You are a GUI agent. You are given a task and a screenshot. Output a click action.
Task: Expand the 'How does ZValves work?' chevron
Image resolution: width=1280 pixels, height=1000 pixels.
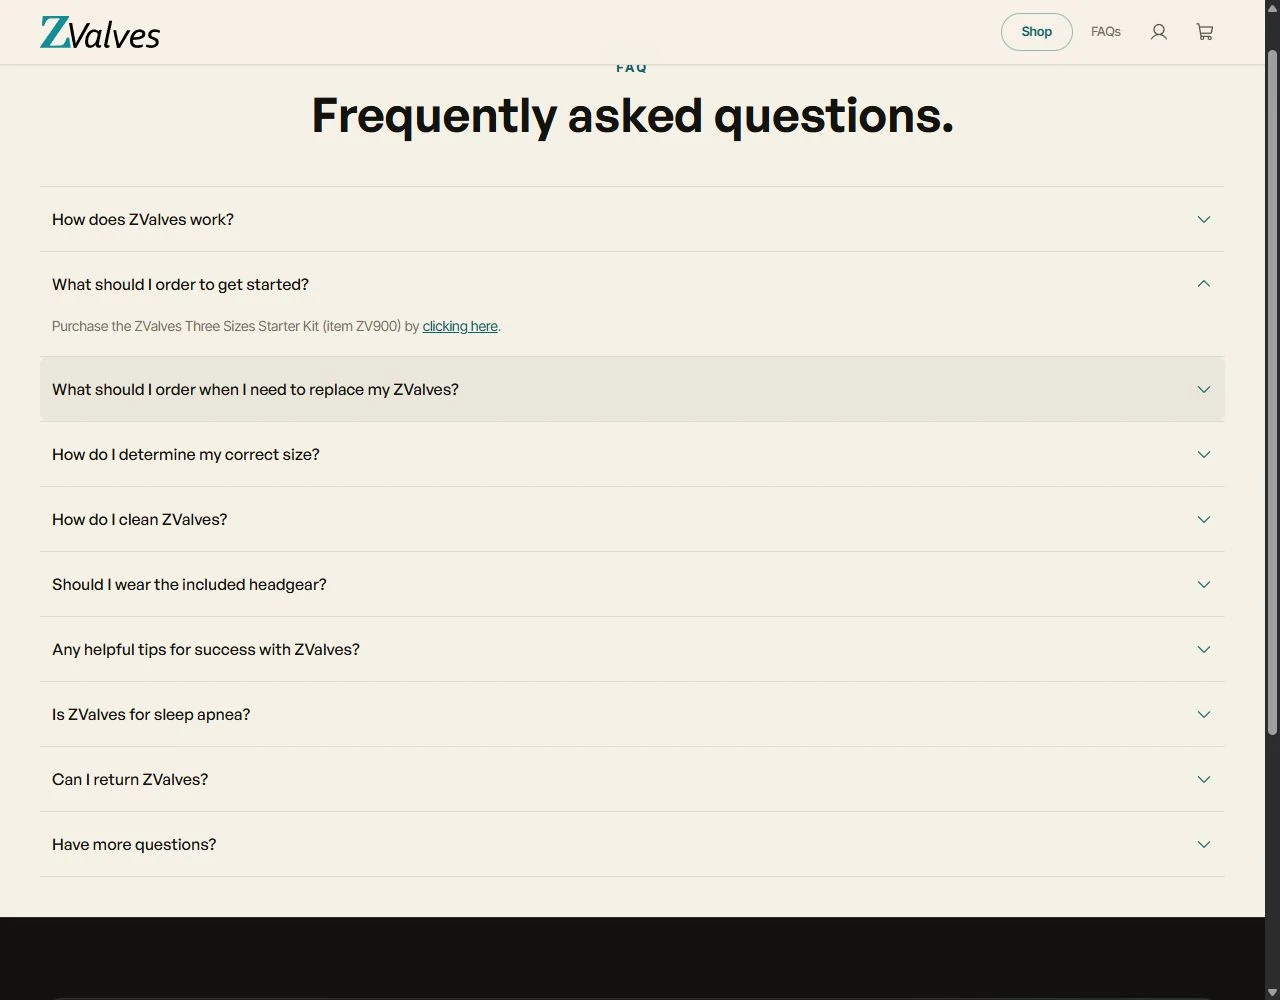pyautogui.click(x=1204, y=219)
